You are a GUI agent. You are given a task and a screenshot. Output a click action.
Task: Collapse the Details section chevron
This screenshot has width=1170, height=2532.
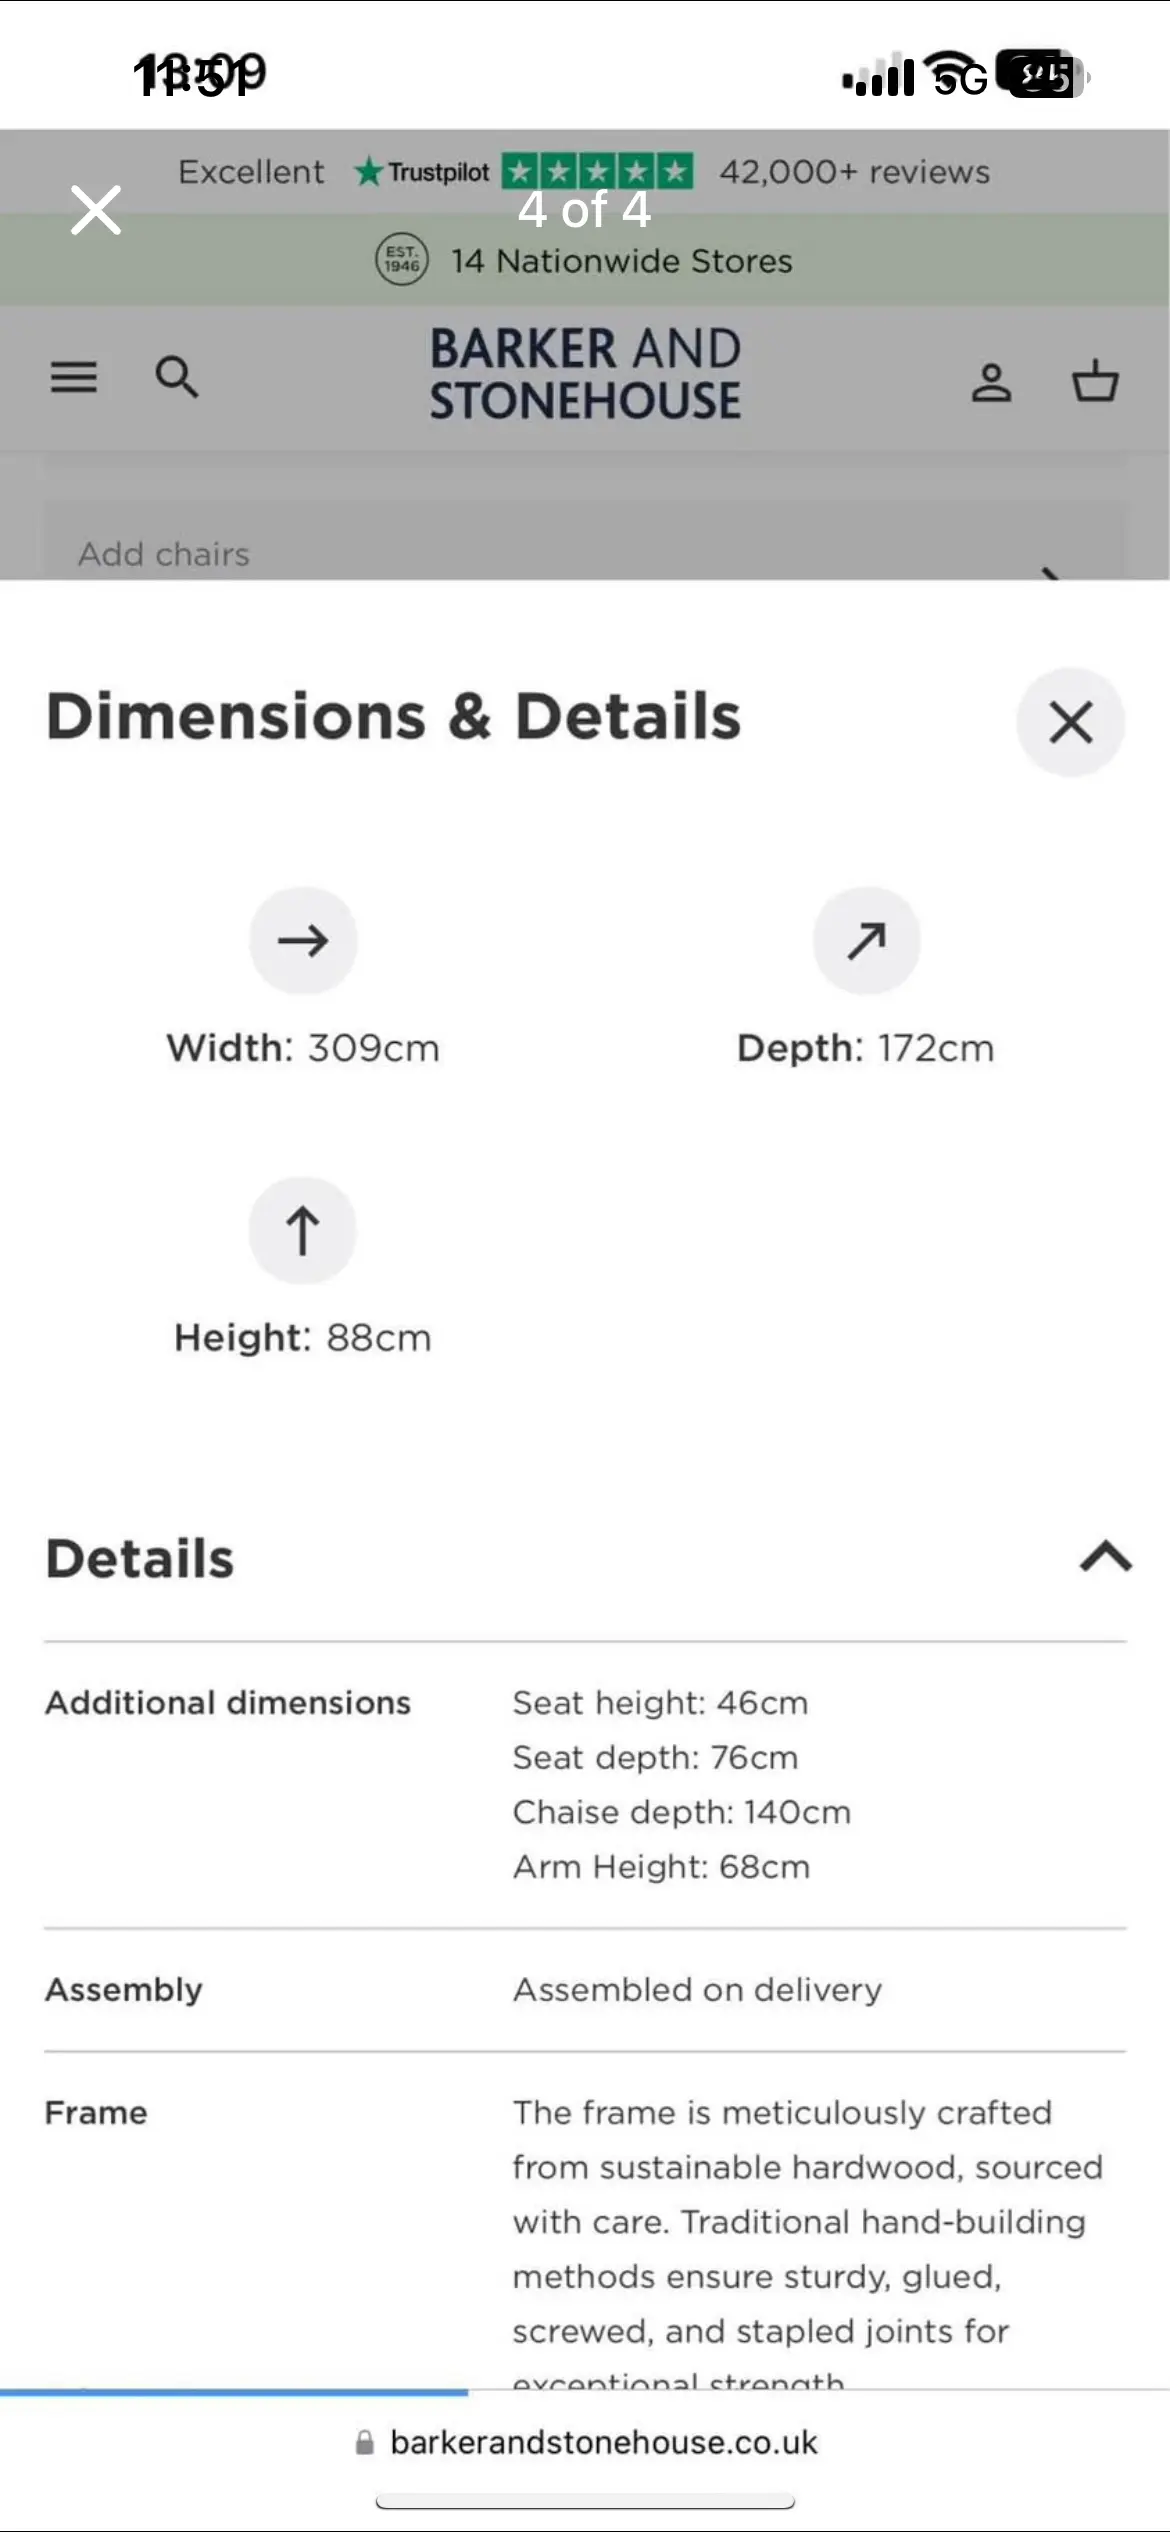point(1105,1557)
